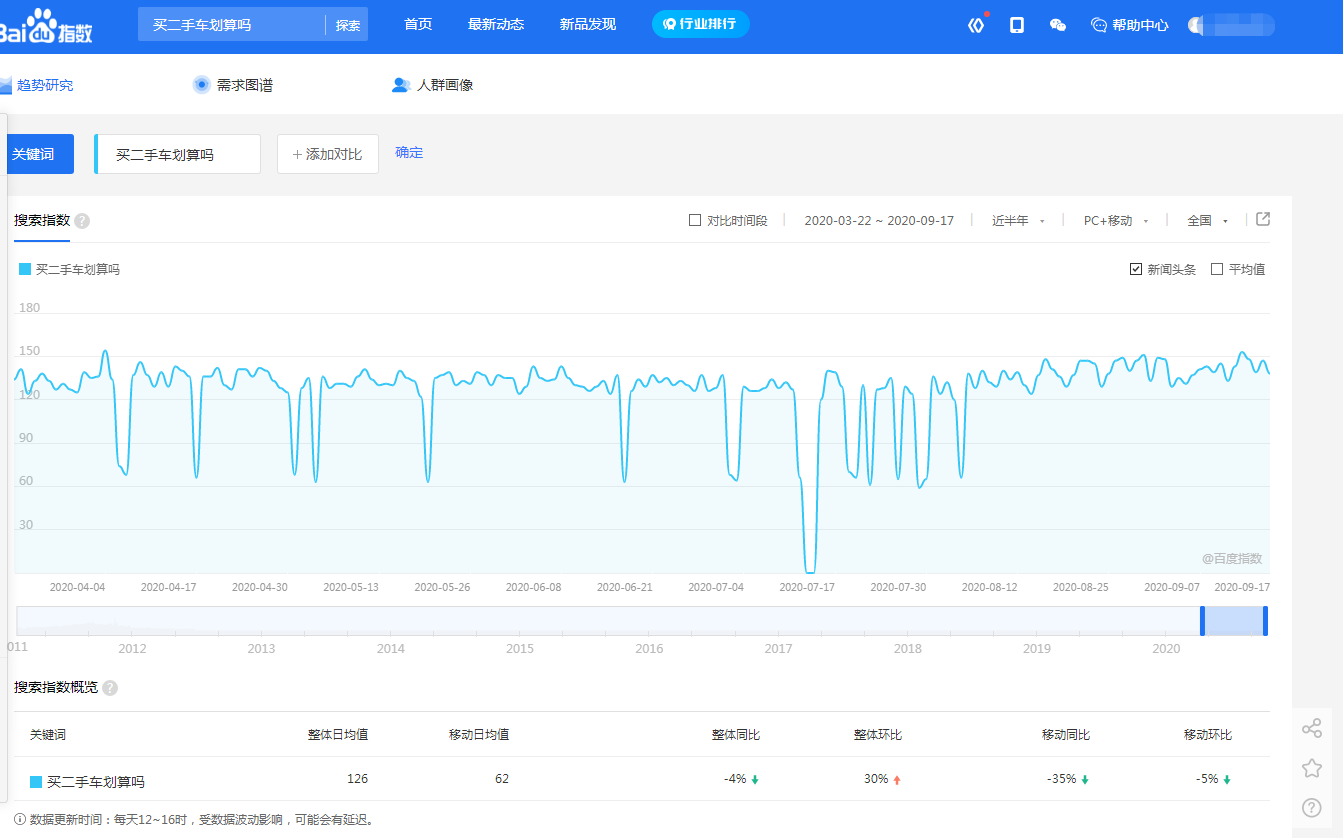Viewport: 1343px width, 838px height.
Task: Switch to the 需求图谱 tab
Action: tap(233, 85)
